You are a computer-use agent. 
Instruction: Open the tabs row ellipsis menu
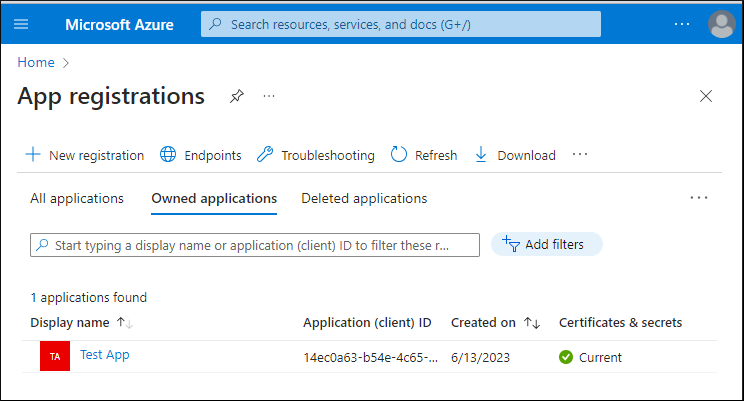[698, 198]
